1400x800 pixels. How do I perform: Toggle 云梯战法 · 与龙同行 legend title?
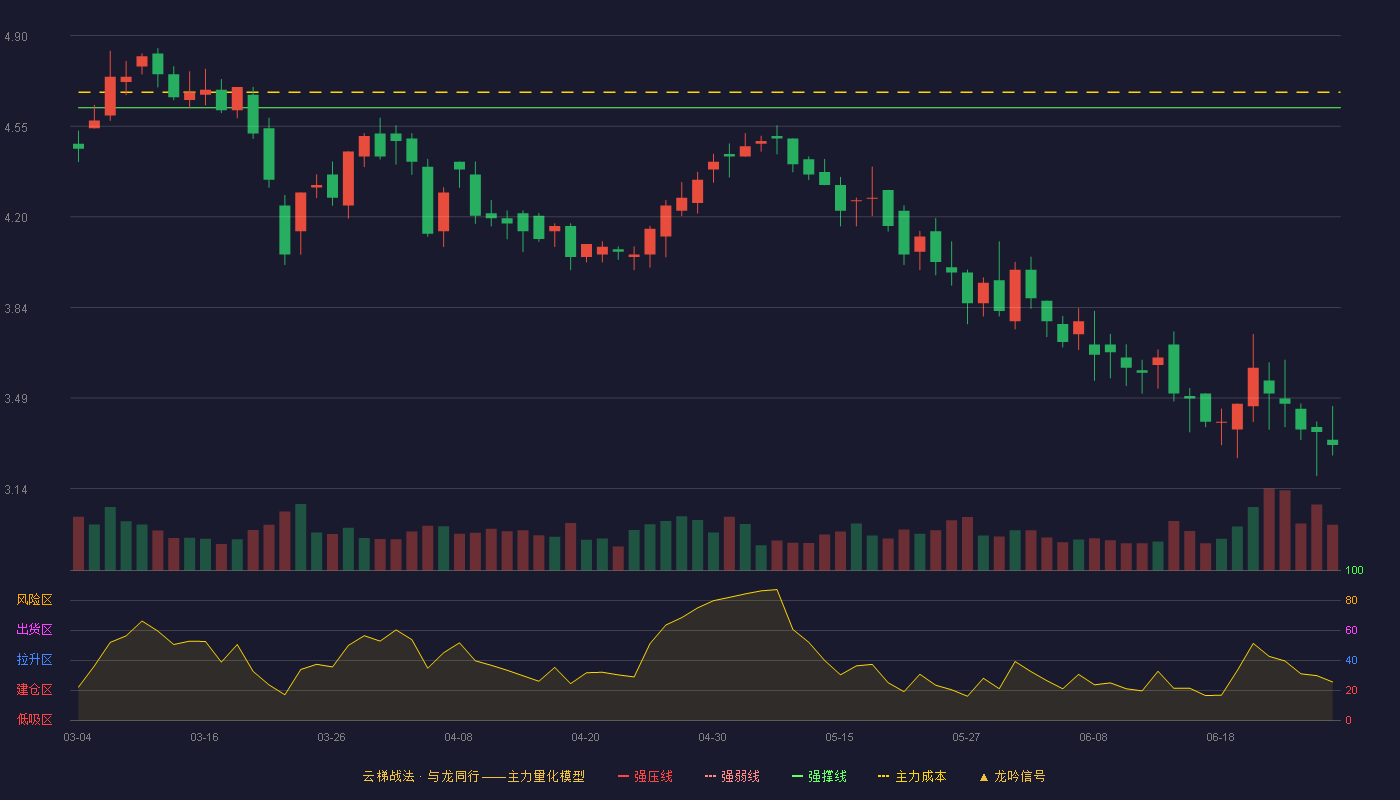click(x=473, y=776)
